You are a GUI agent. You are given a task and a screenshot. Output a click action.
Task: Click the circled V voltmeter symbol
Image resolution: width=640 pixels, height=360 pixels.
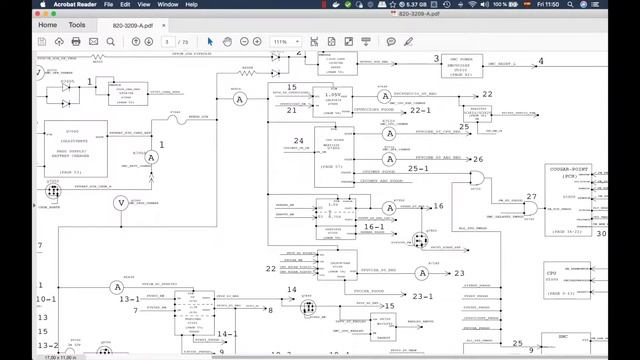pos(121,203)
